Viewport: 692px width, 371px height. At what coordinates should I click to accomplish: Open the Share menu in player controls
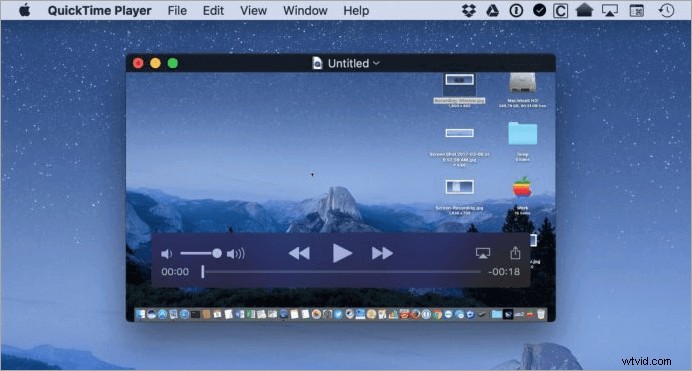pyautogui.click(x=515, y=253)
